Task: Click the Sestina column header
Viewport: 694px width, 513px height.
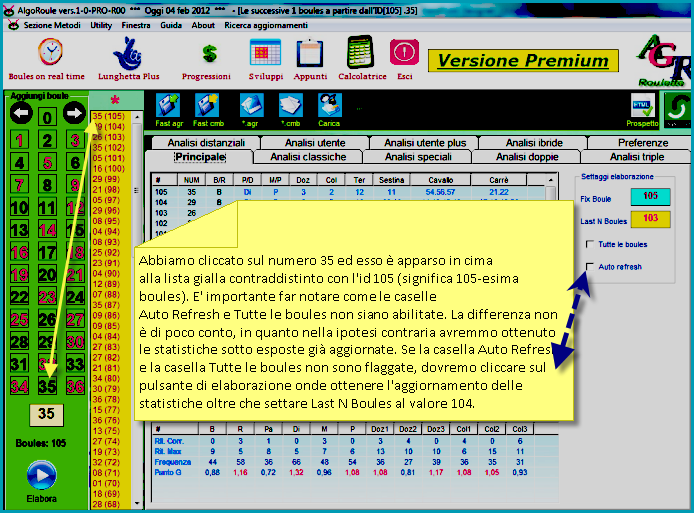Action: 392,180
